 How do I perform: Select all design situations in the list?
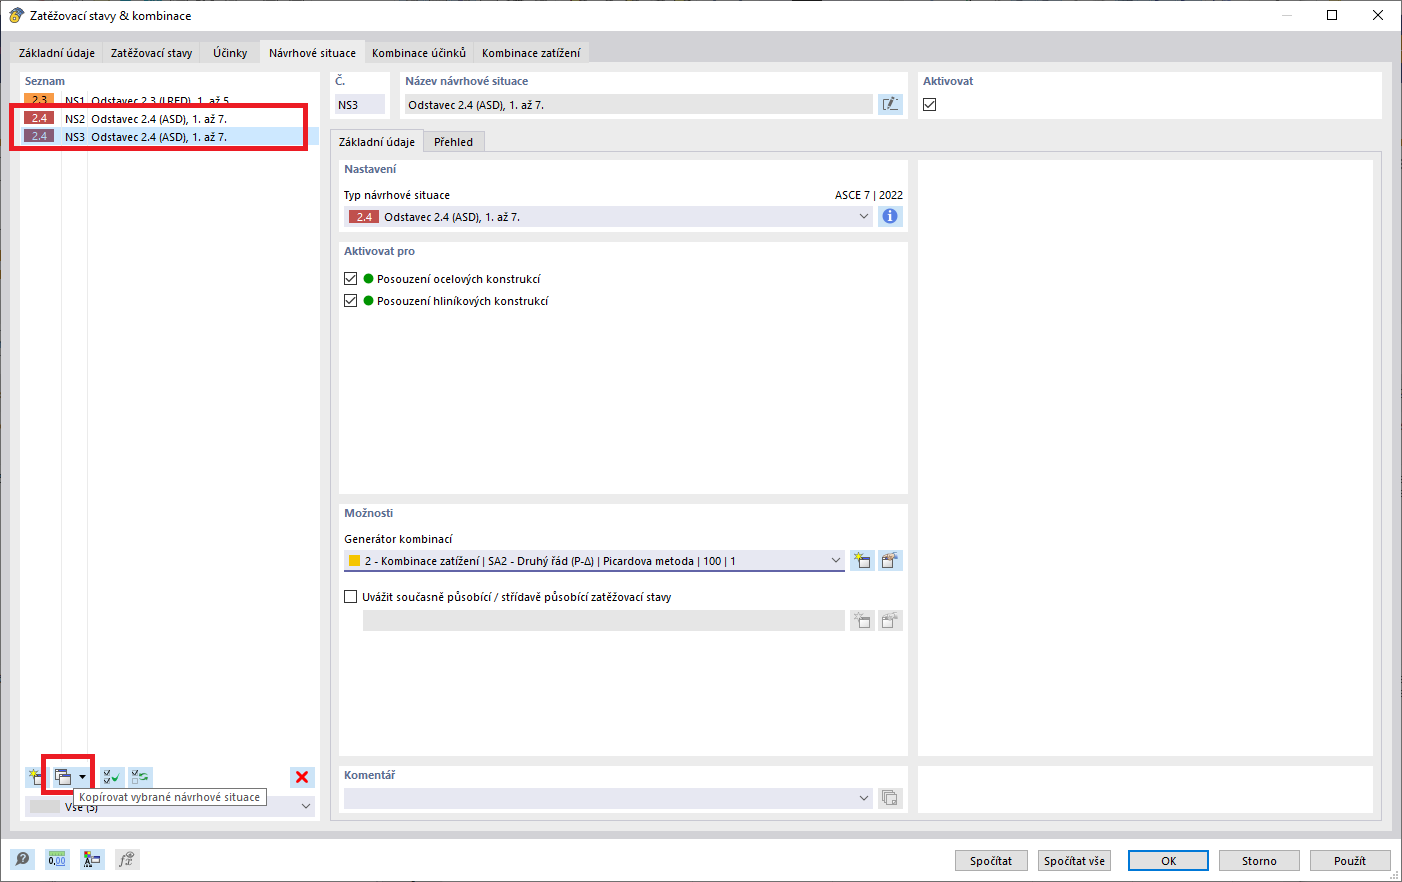click(112, 777)
